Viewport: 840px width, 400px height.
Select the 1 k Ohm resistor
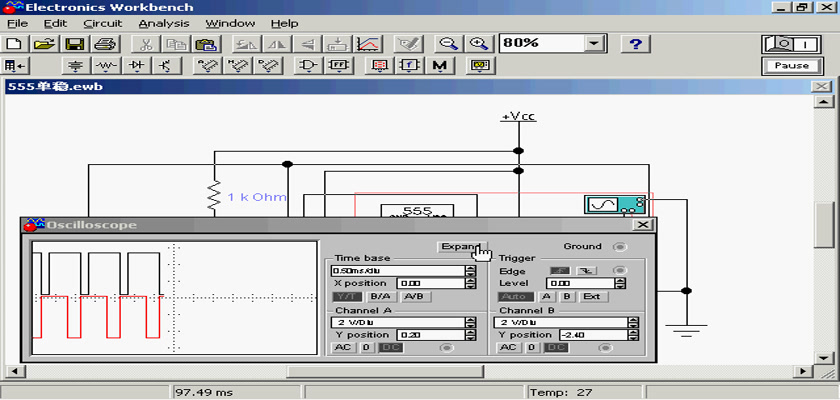tap(214, 196)
